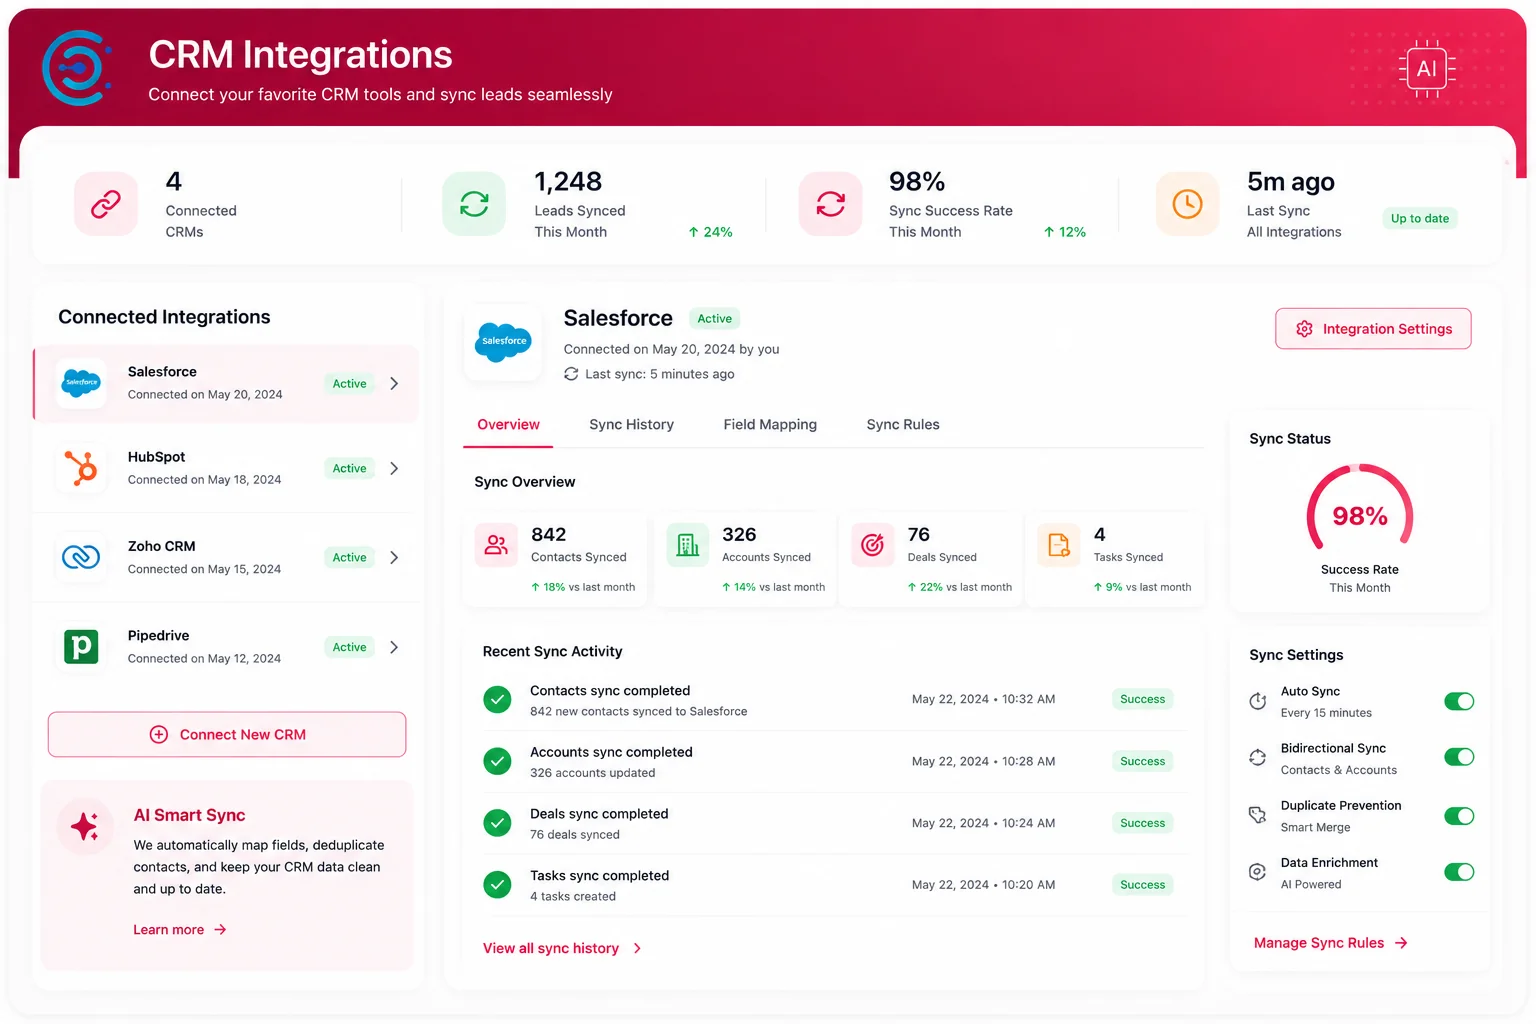The width and height of the screenshot is (1536, 1024).
Task: Click the 98% success rate gauge
Action: pyautogui.click(x=1360, y=508)
